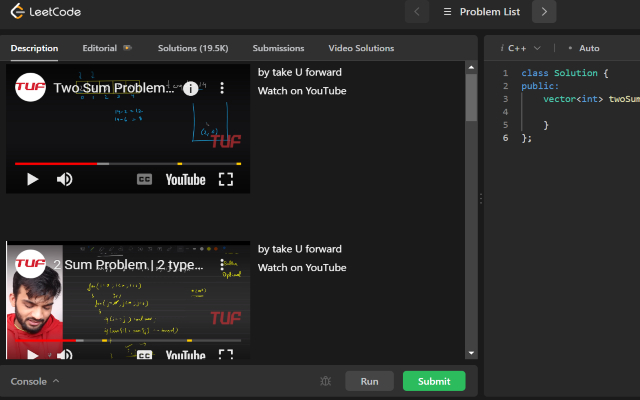The image size is (640, 400).
Task: Mute the 2 Sum Problem video
Action: pos(64,354)
